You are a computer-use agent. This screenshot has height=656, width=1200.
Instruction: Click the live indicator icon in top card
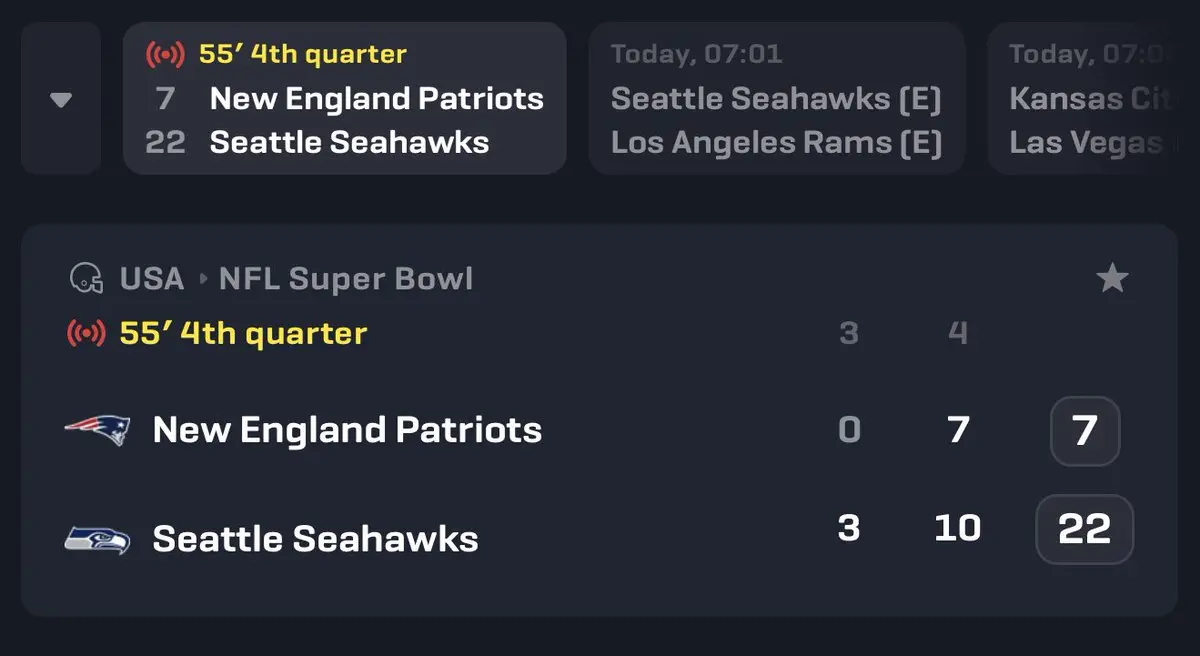point(164,54)
